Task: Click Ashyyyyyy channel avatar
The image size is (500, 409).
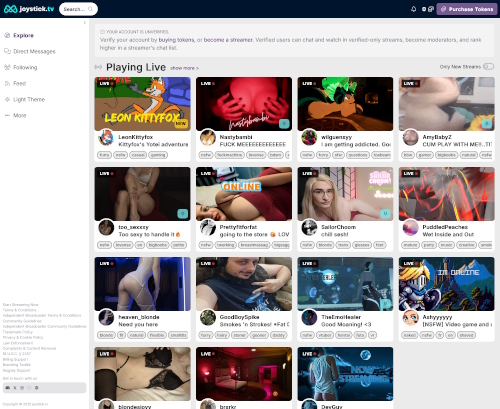Action: coord(410,318)
